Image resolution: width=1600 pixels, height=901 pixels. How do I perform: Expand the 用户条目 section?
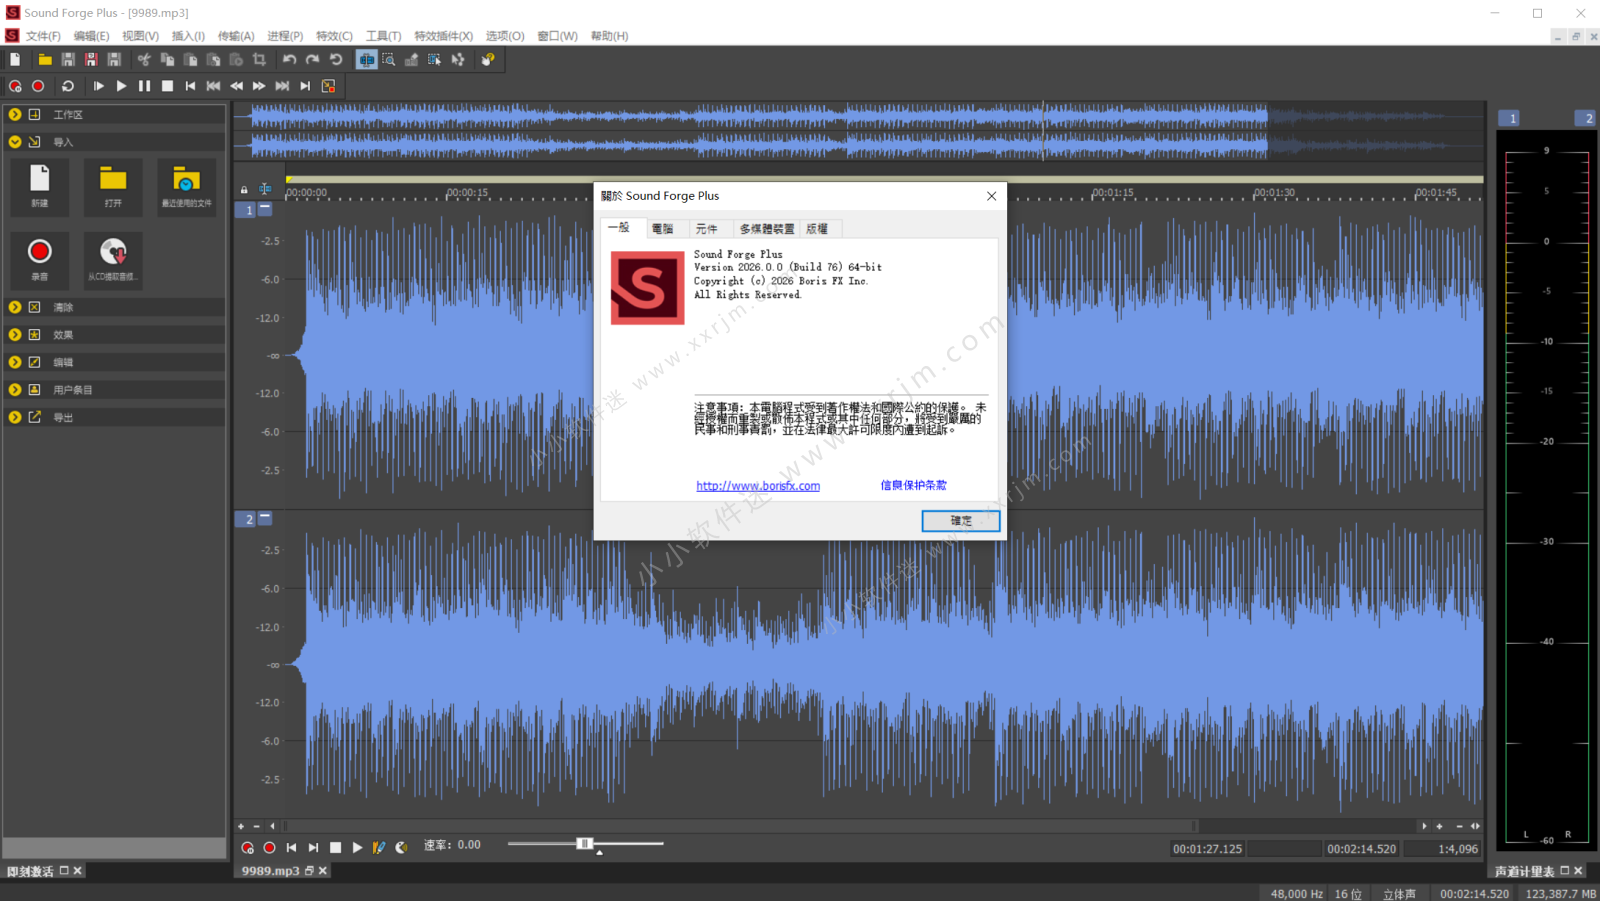pos(15,390)
